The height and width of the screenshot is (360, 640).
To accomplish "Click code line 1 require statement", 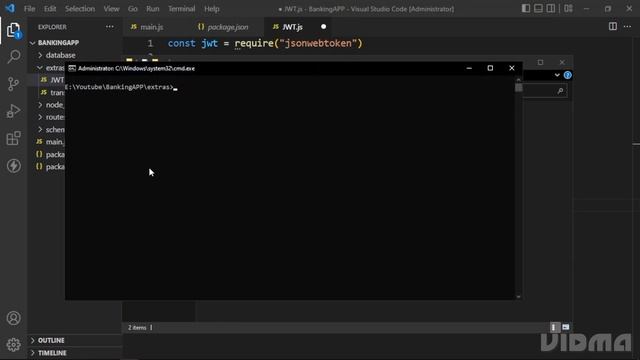I will tap(265, 43).
